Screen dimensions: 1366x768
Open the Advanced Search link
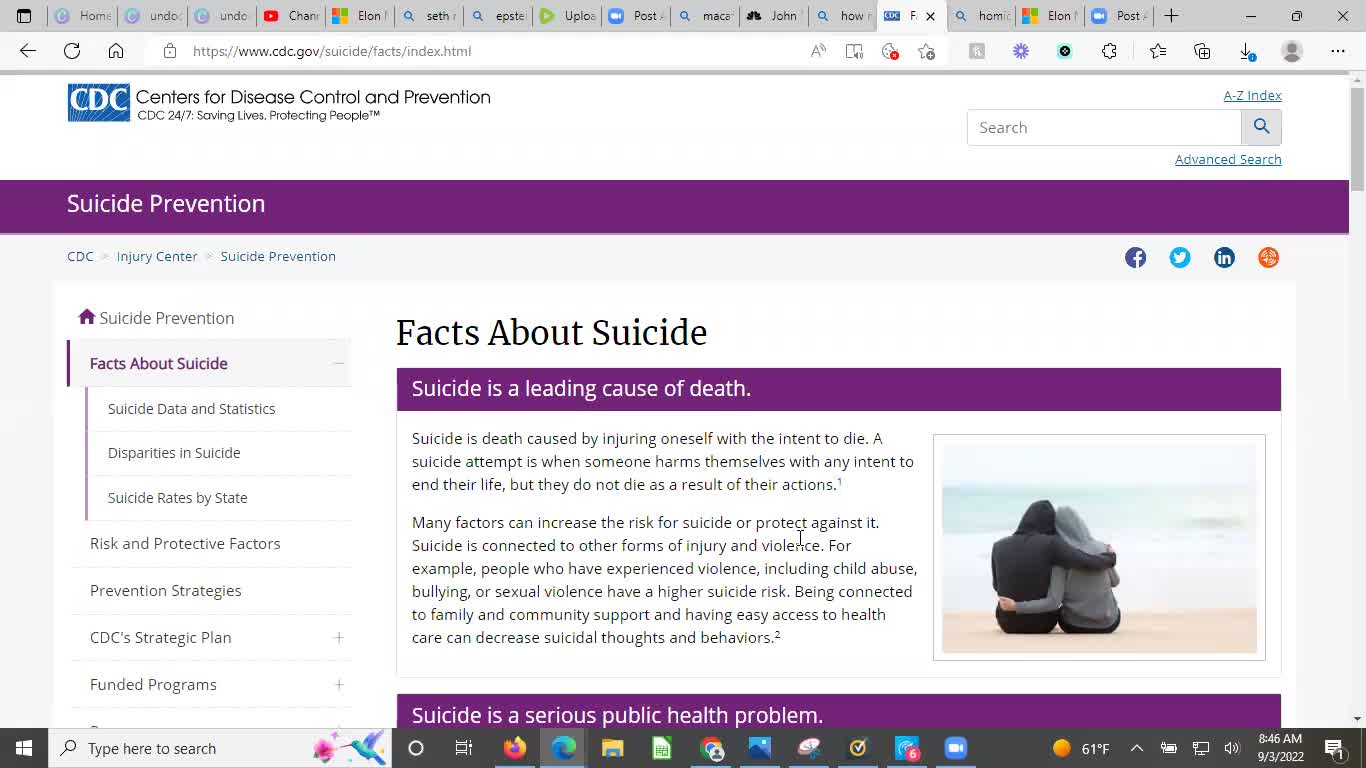[x=1228, y=159]
